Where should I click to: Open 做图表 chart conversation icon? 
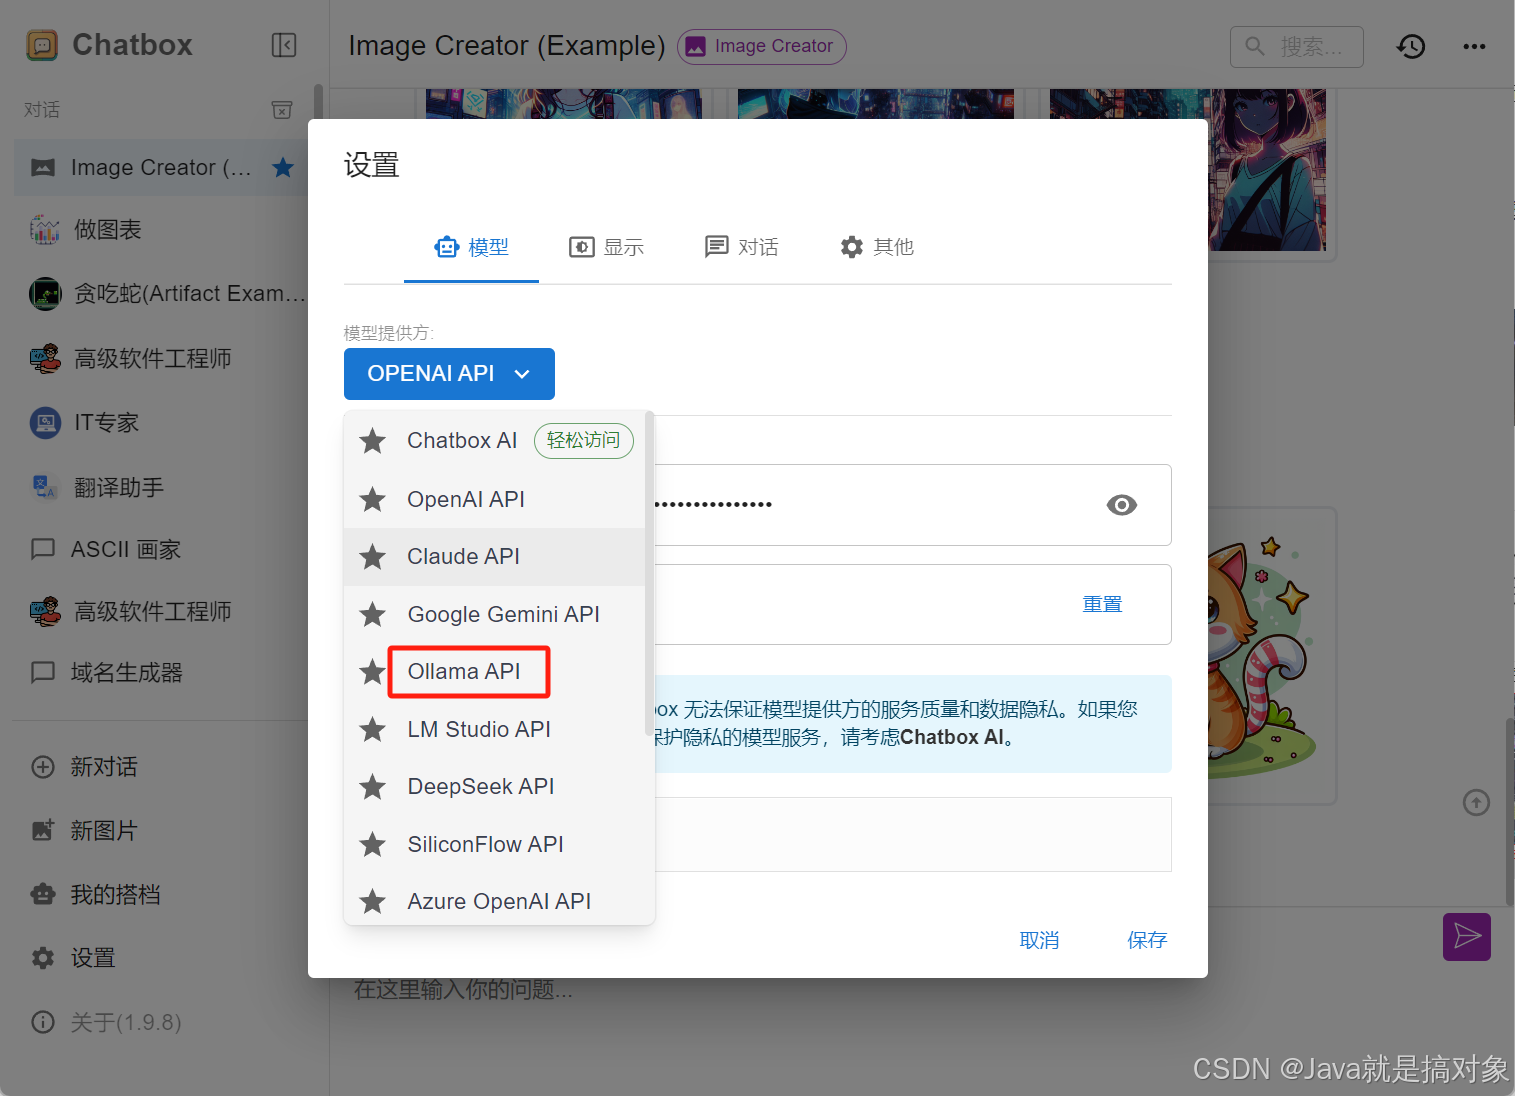coord(45,229)
